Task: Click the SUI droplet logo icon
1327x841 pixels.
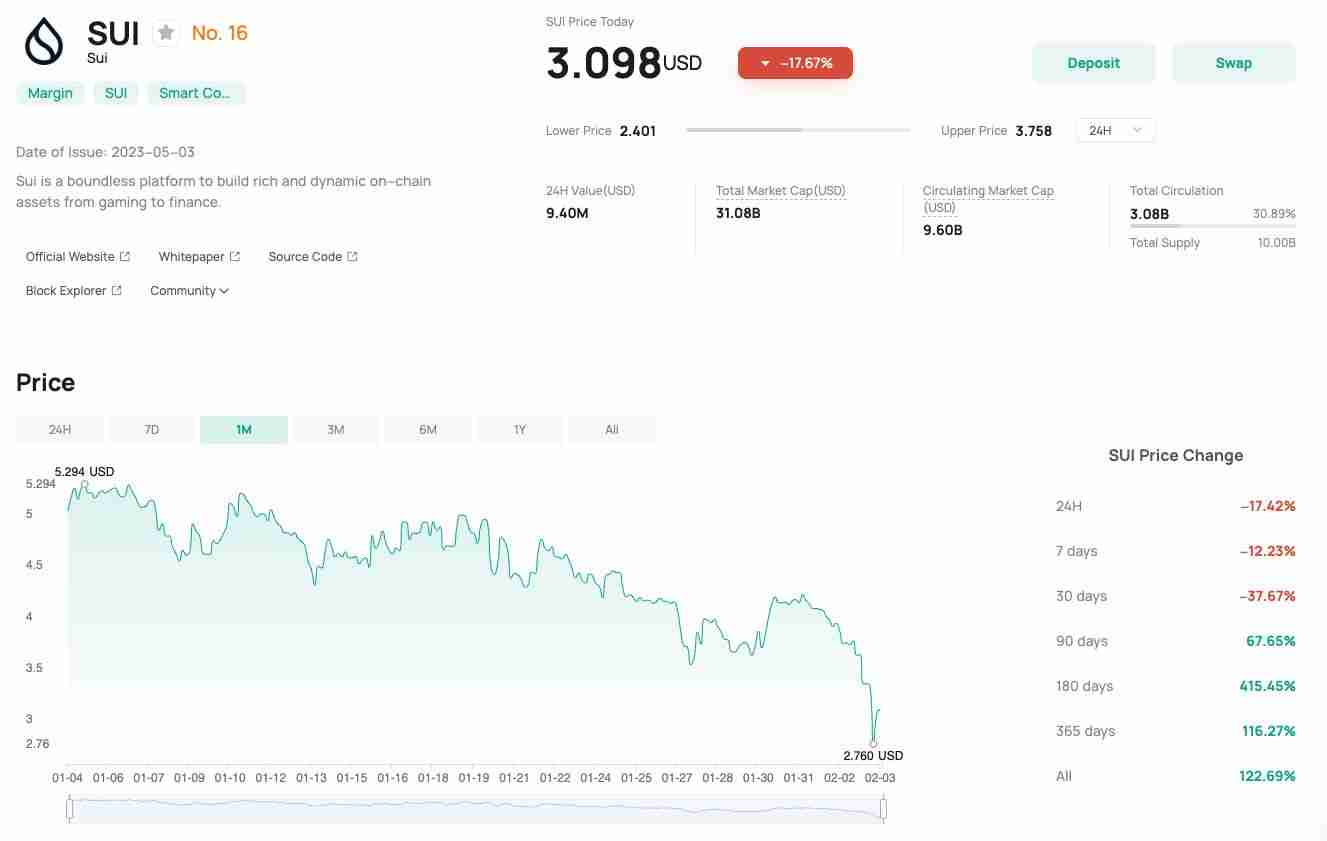Action: pyautogui.click(x=44, y=41)
